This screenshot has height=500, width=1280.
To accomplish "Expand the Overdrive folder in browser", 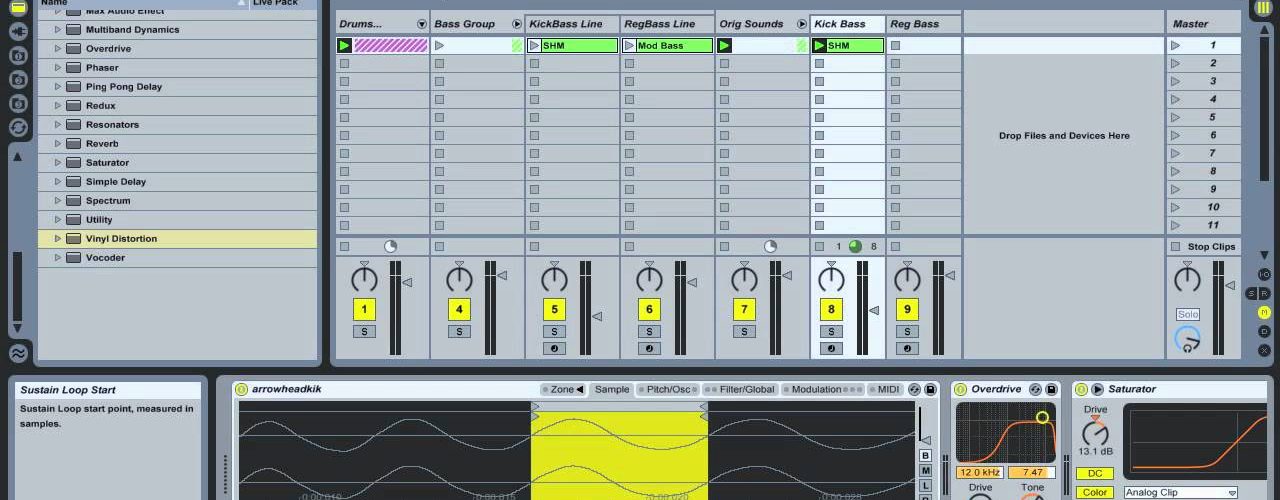I will [58, 49].
